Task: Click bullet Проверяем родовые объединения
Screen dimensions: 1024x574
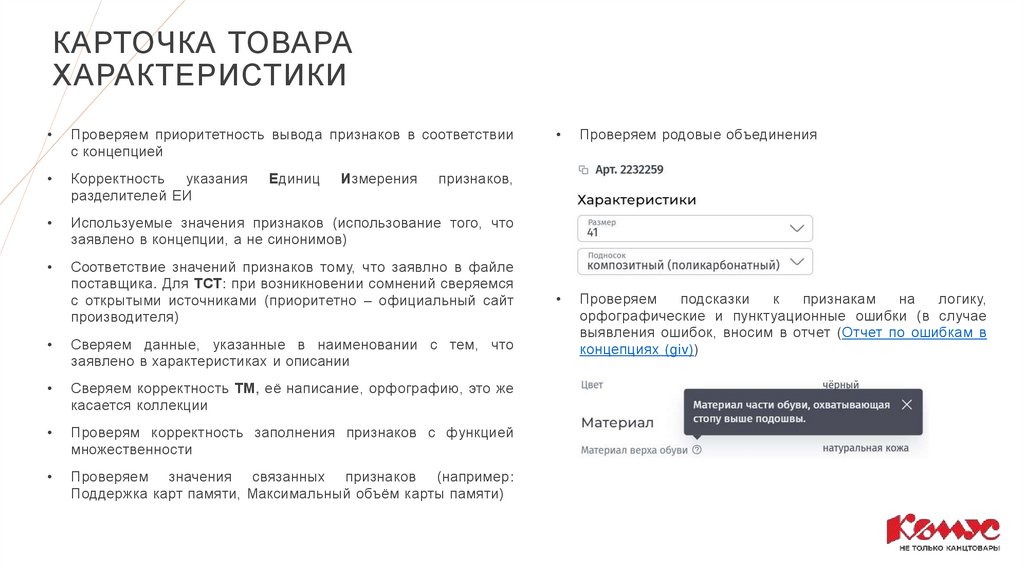Action: coord(698,135)
